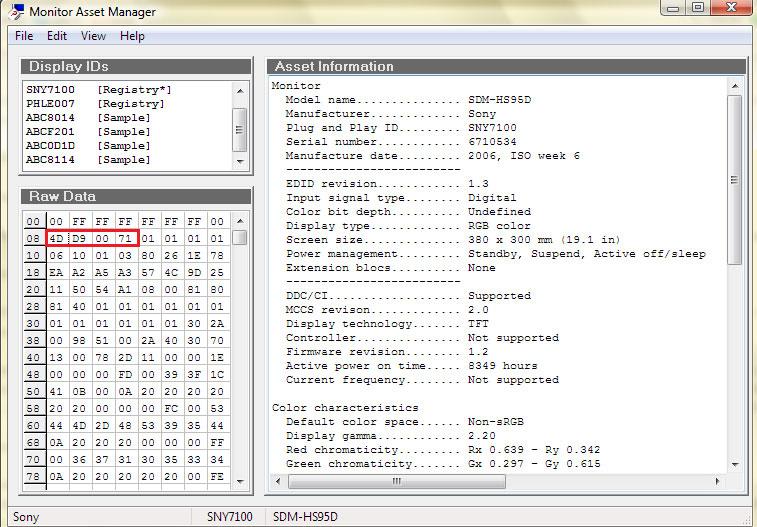Click Asset Information horizontal scrollbar thumb

397,481
